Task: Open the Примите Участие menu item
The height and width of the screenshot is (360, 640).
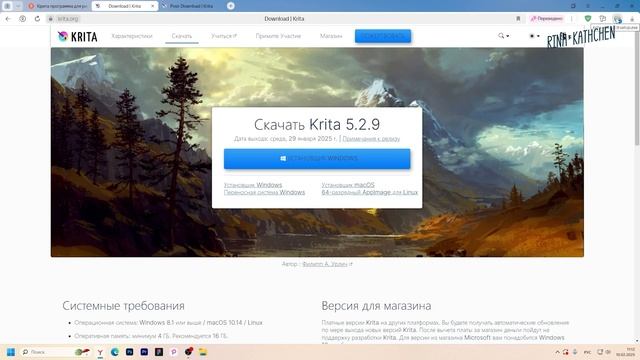Action: (x=278, y=36)
